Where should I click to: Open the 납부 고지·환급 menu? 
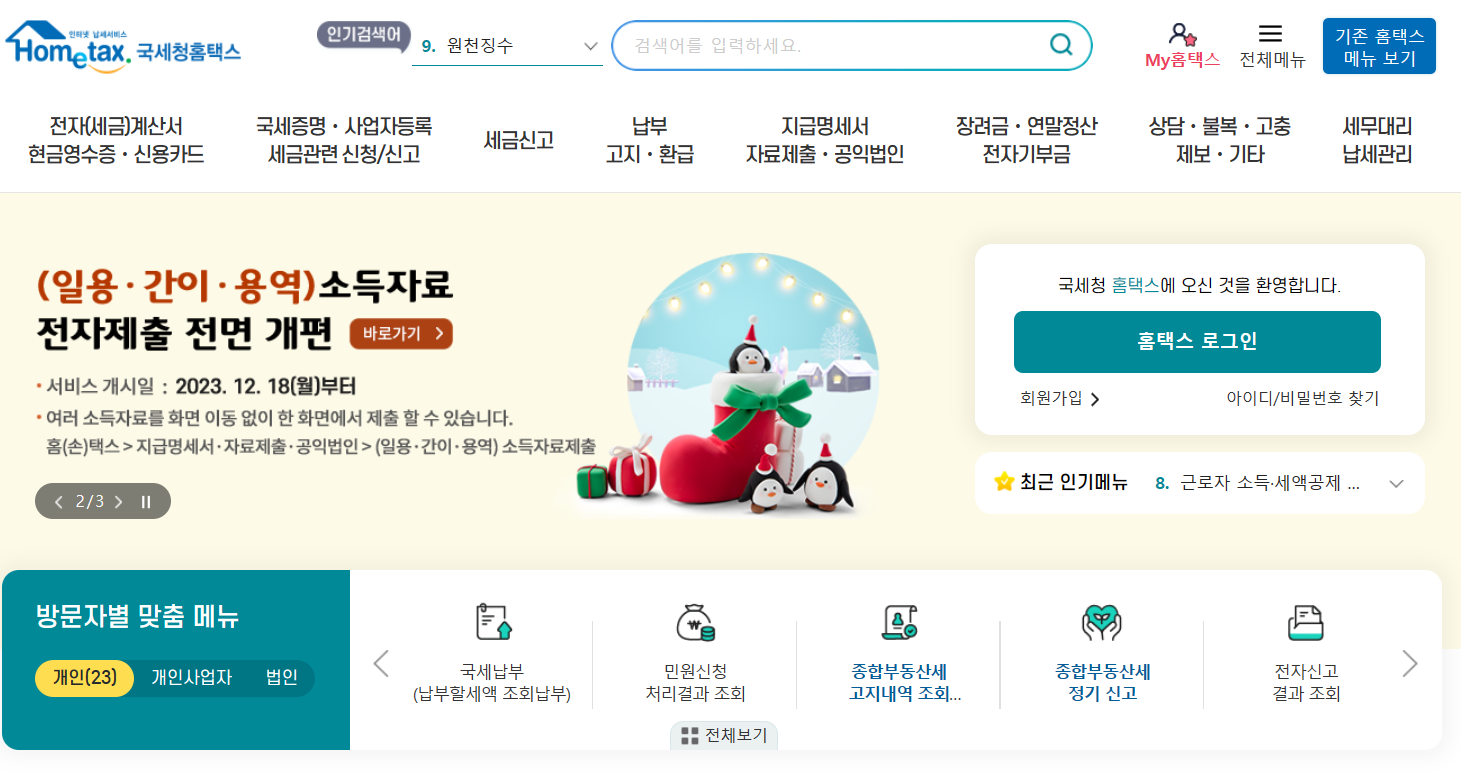[650, 140]
